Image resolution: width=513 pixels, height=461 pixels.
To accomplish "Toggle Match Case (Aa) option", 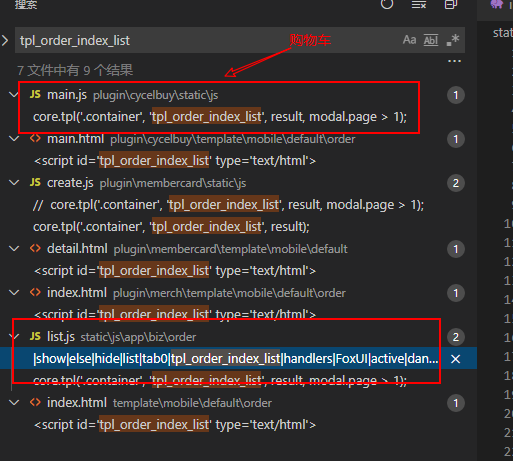I will (x=409, y=40).
